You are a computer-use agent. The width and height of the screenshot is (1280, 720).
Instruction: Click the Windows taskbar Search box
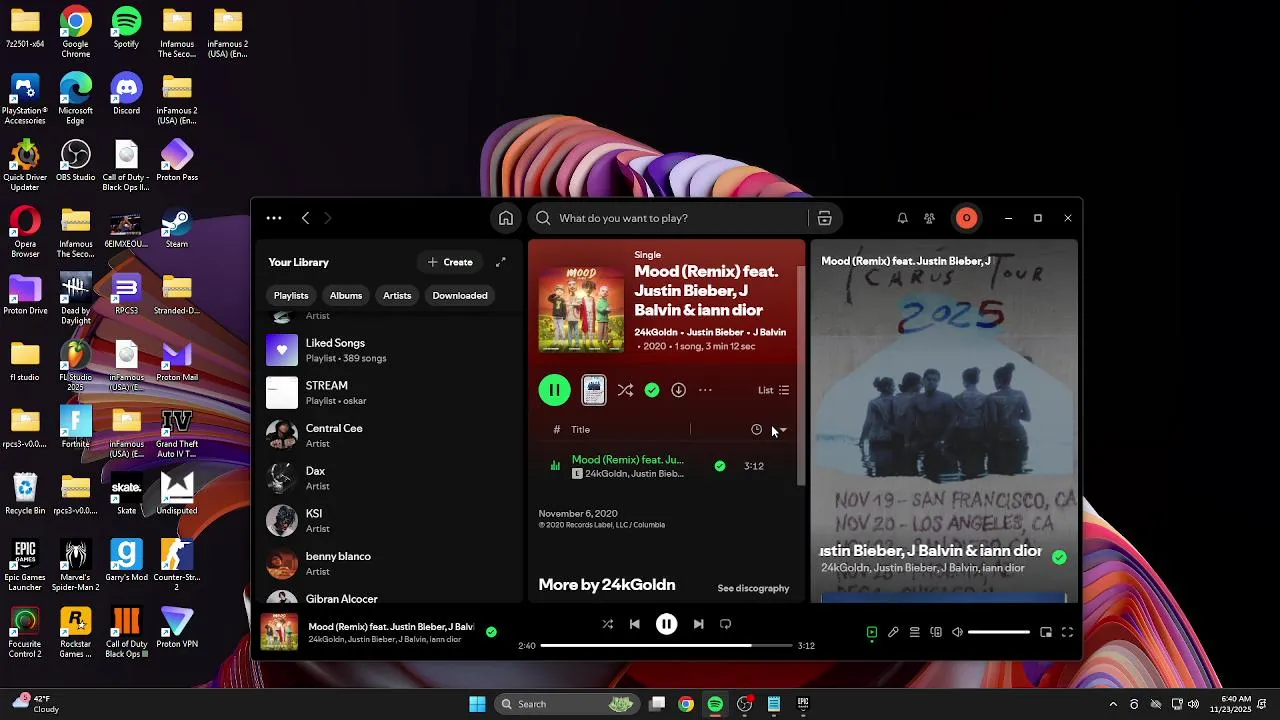point(567,704)
